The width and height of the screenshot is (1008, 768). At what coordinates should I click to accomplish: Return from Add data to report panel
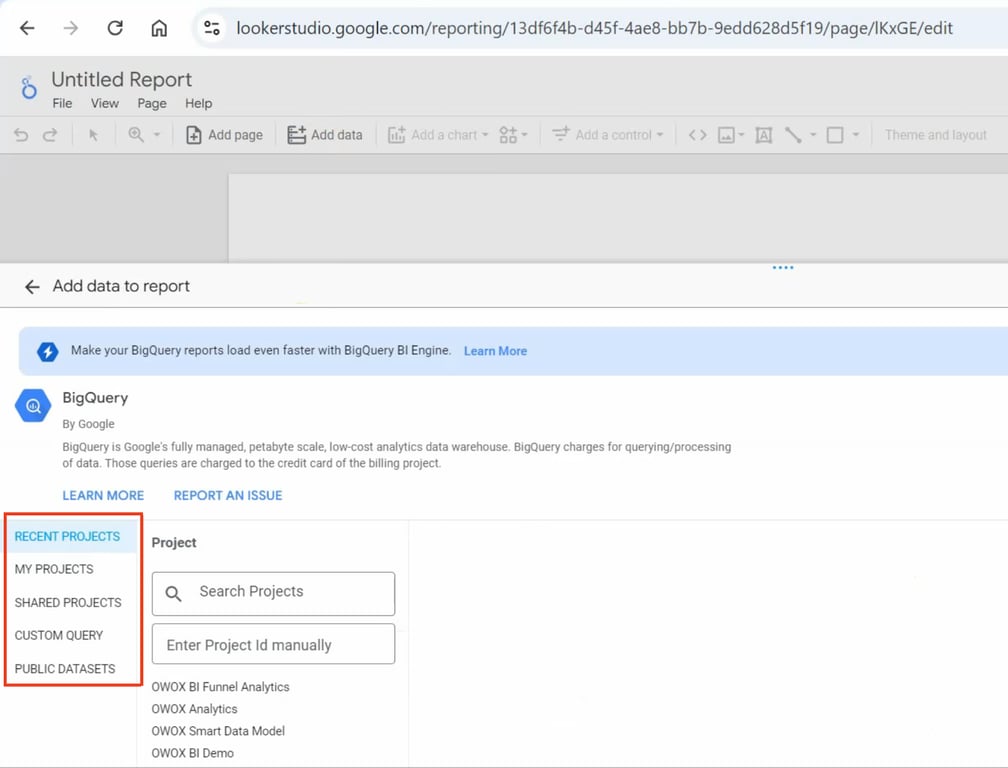click(x=32, y=287)
